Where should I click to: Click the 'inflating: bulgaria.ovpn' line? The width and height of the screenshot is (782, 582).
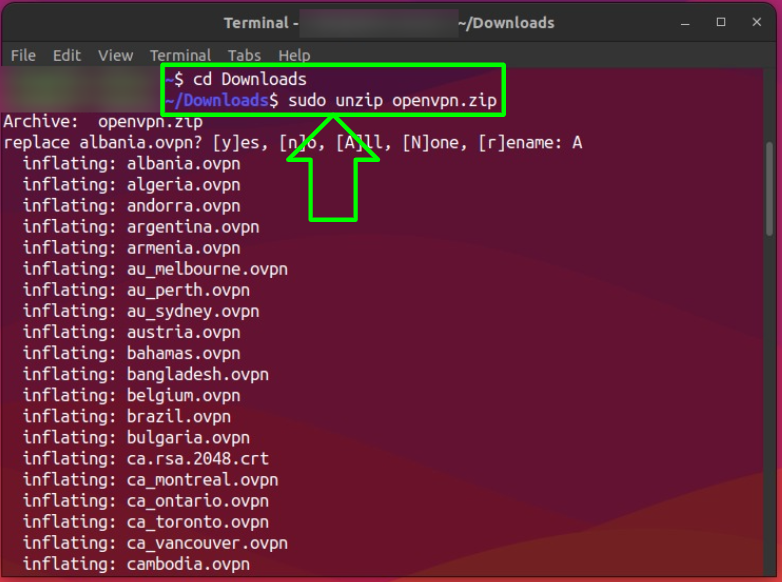(x=136, y=438)
